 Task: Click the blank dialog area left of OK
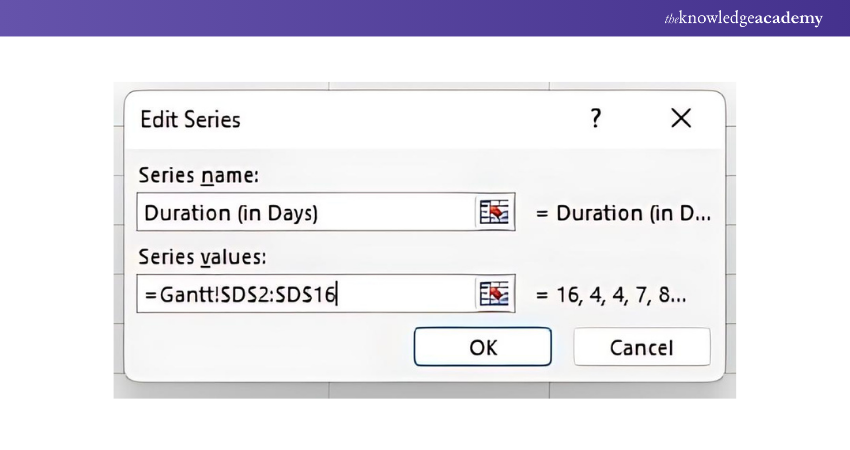tap(270, 347)
